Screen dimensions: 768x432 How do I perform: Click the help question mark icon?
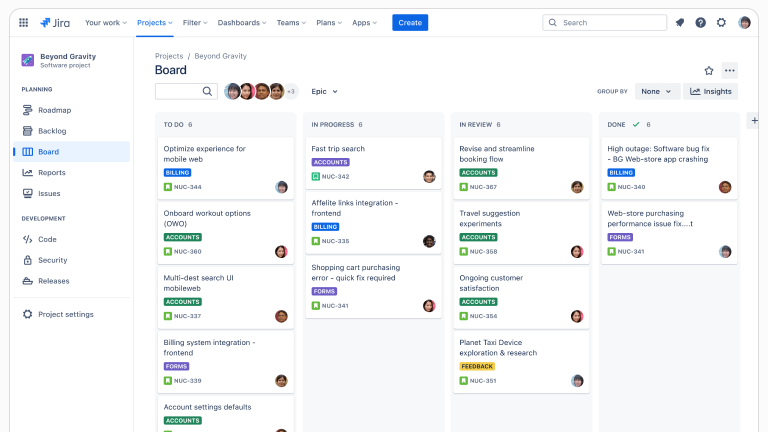pyautogui.click(x=700, y=22)
